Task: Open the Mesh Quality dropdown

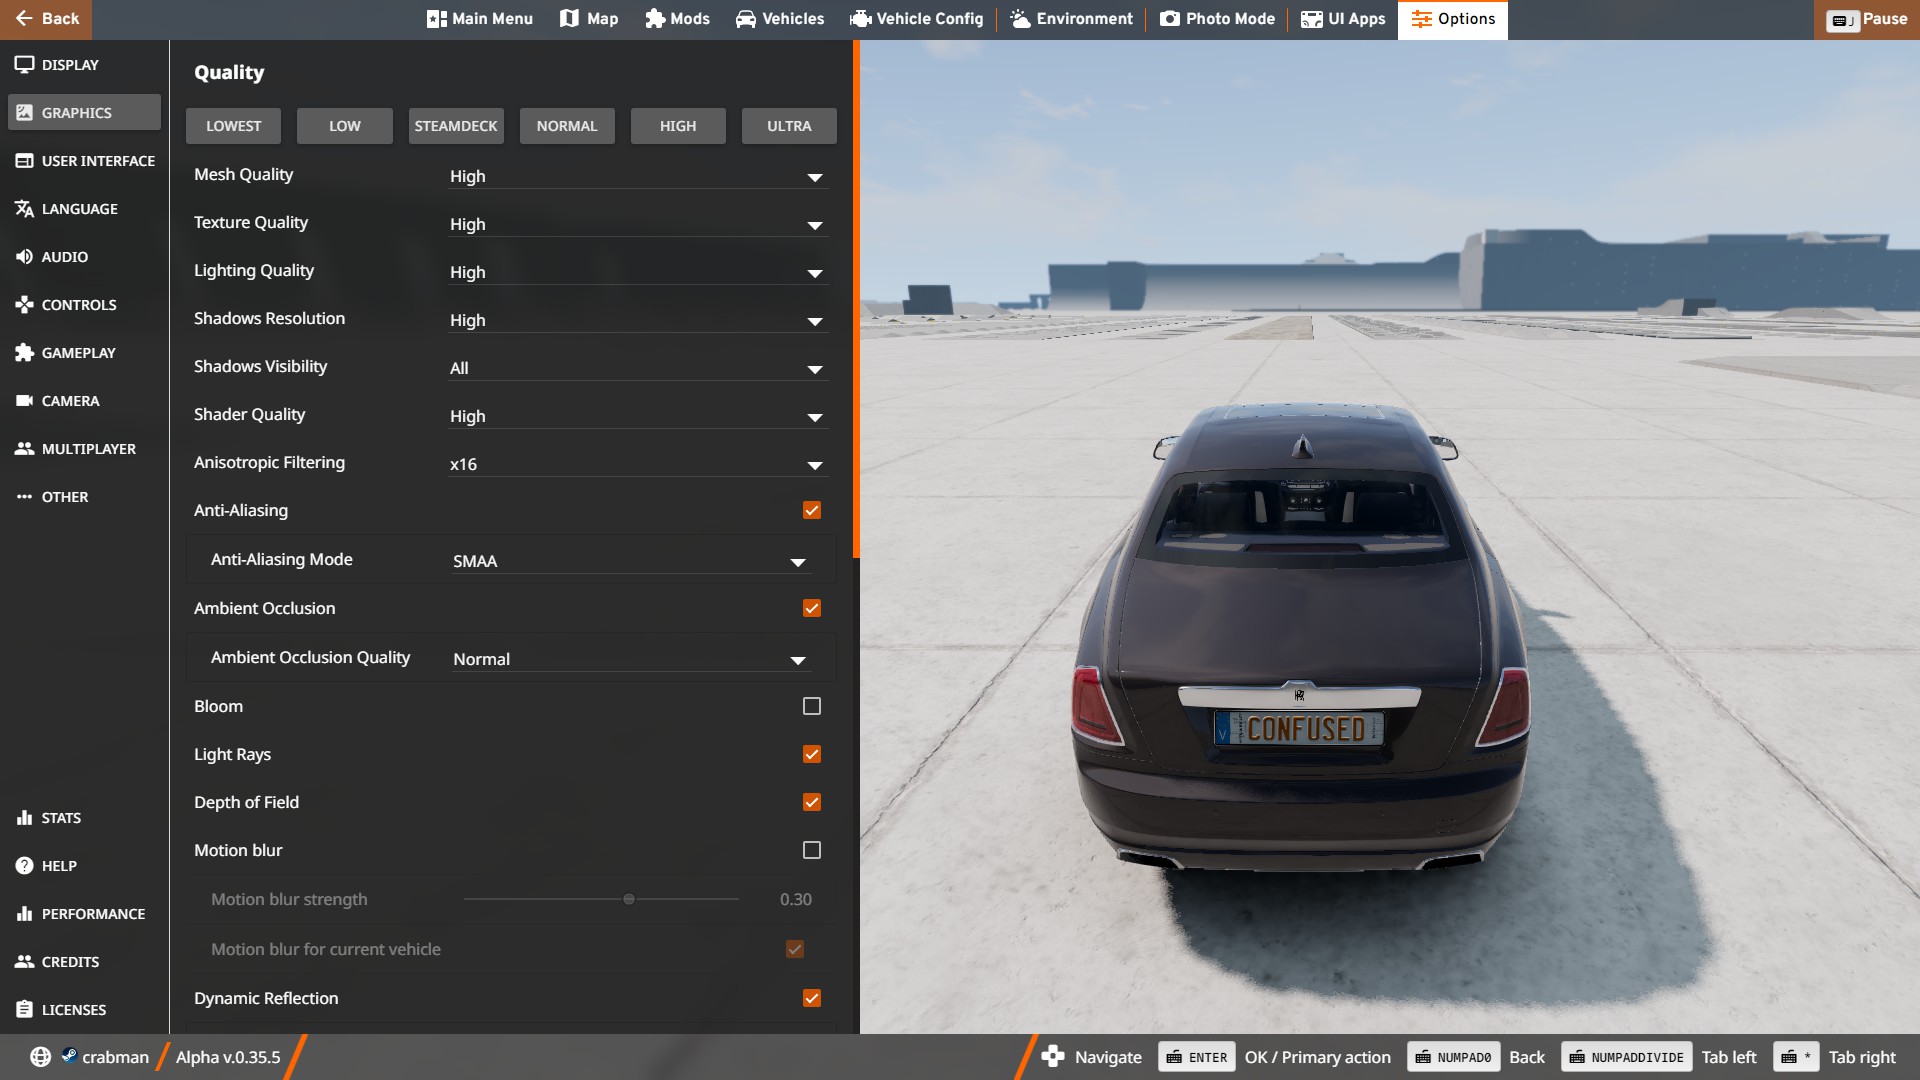Action: tap(638, 176)
